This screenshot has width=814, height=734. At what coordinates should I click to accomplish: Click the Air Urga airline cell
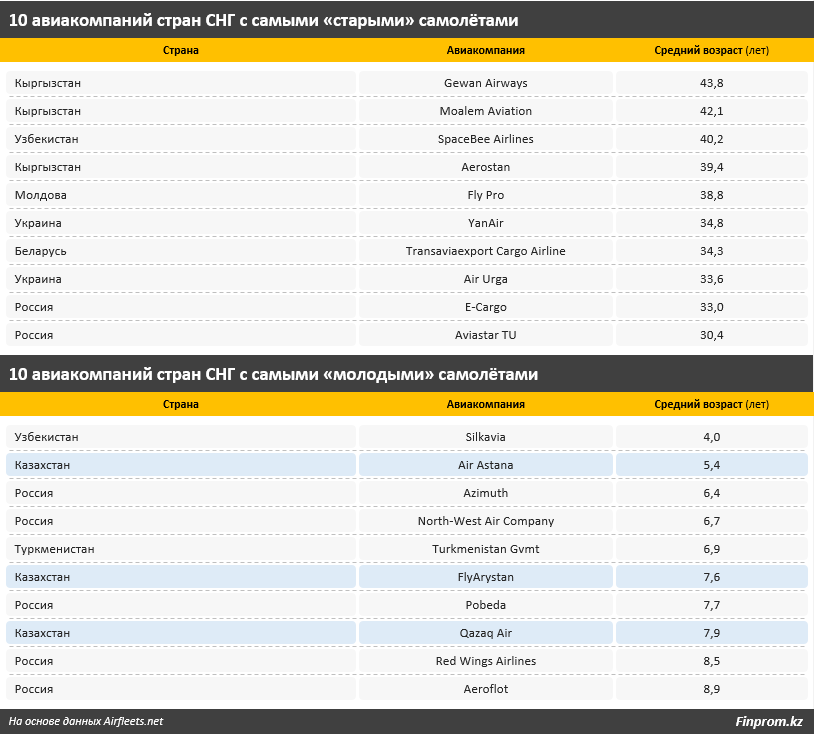pyautogui.click(x=485, y=279)
